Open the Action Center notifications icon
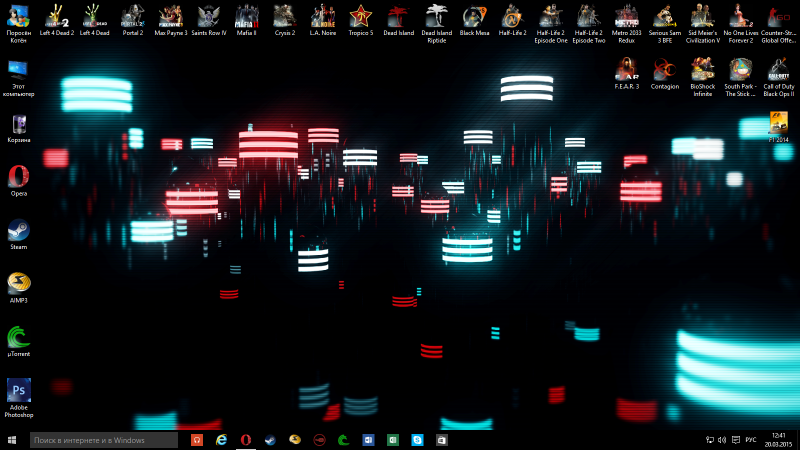This screenshot has height=450, width=800. [736, 440]
